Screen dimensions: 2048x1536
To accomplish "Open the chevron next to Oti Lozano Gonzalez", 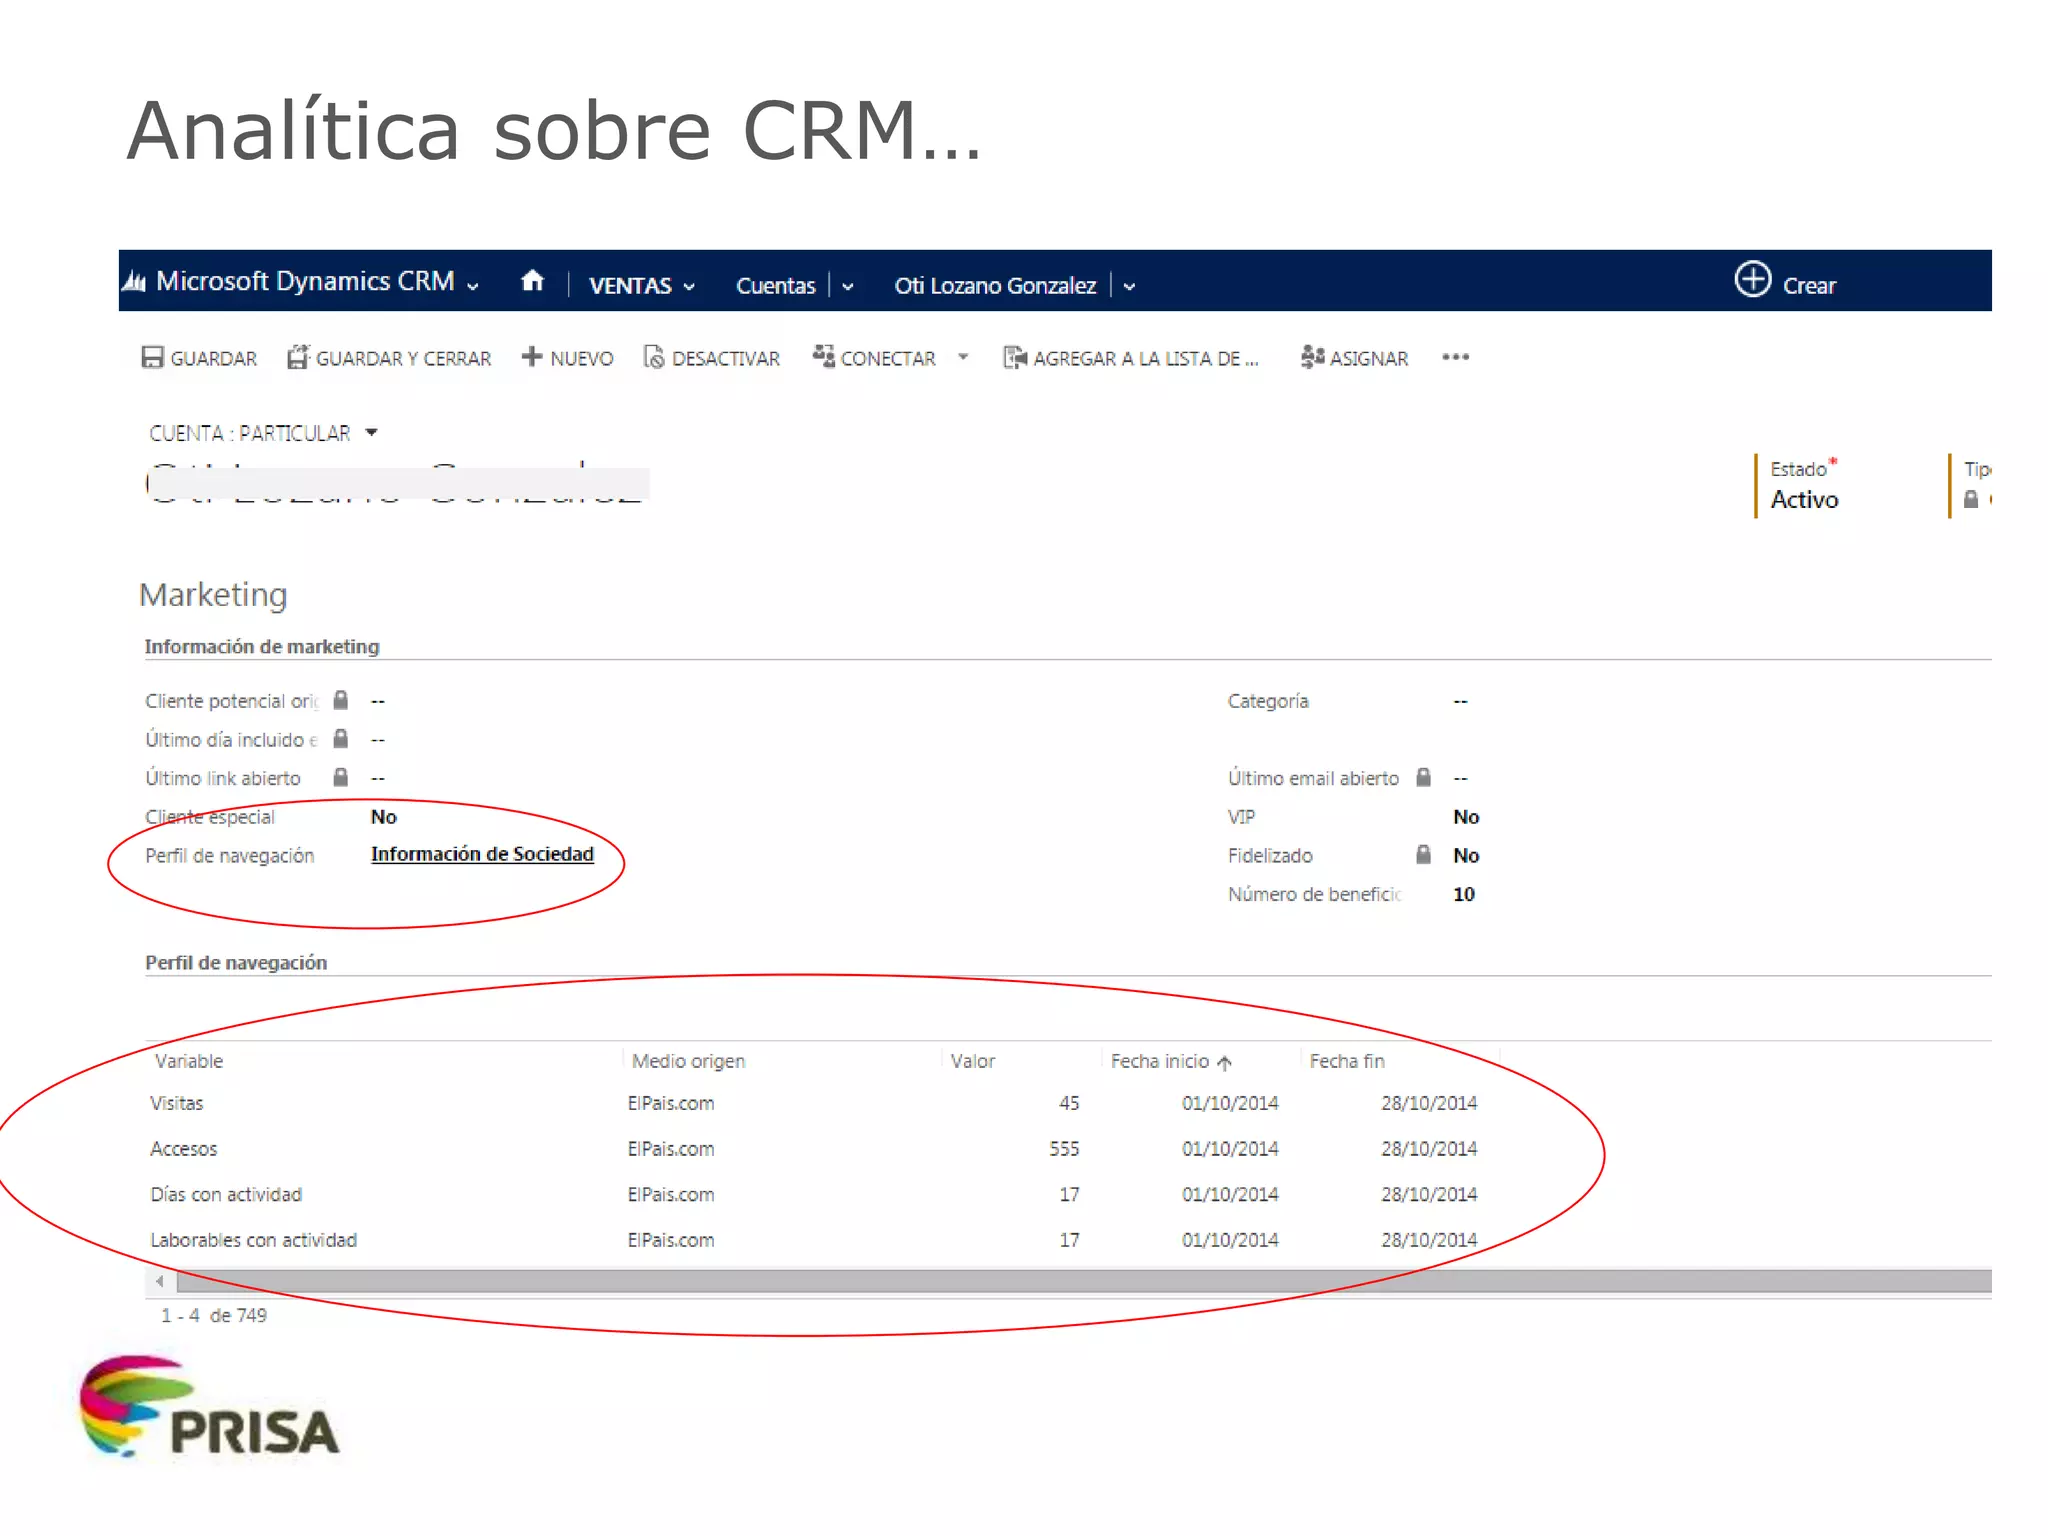I will point(1129,287).
